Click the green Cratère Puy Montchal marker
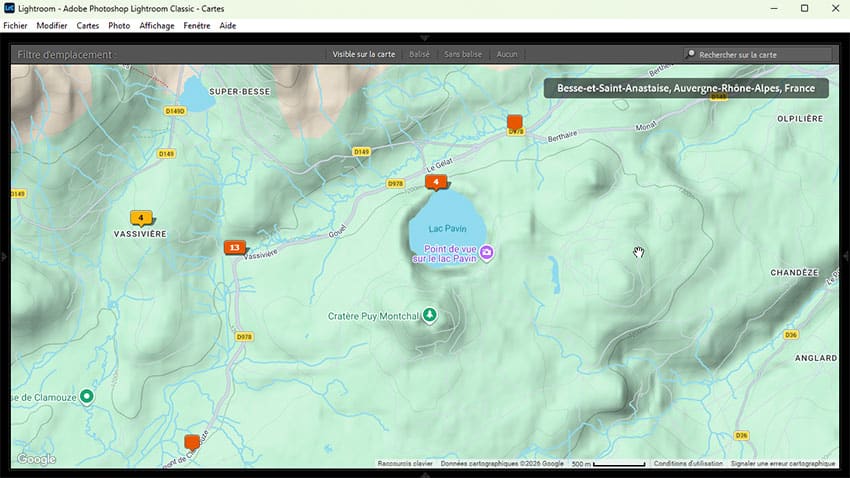 430,316
